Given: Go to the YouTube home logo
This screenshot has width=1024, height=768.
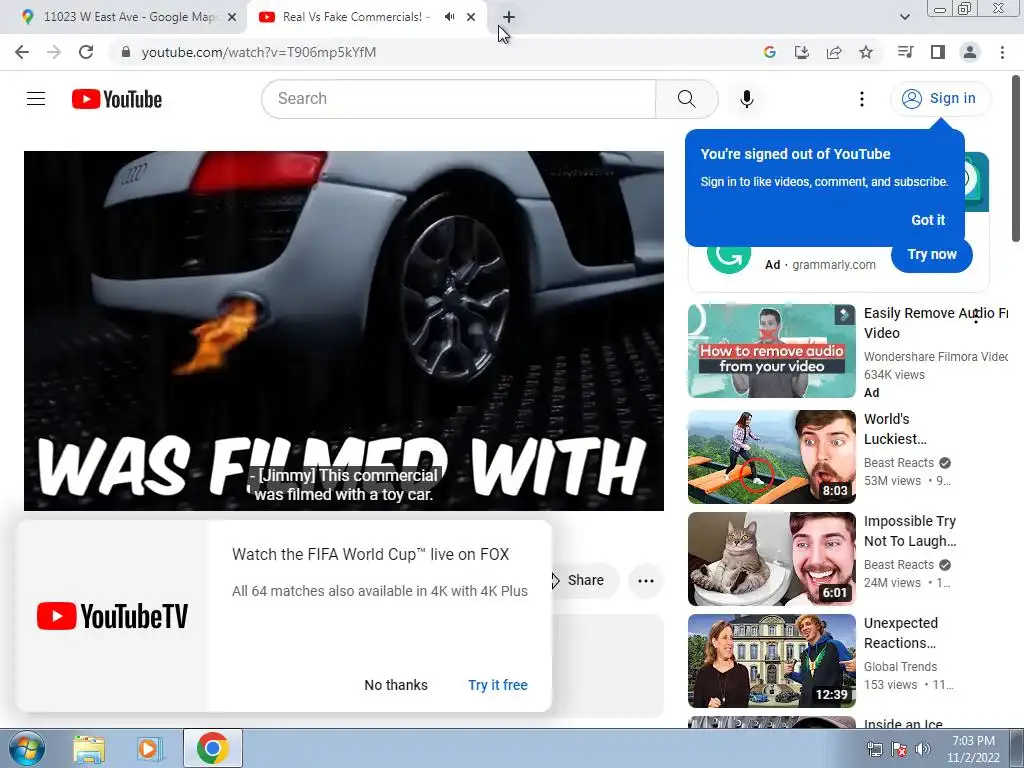Looking at the screenshot, I should pyautogui.click(x=117, y=99).
